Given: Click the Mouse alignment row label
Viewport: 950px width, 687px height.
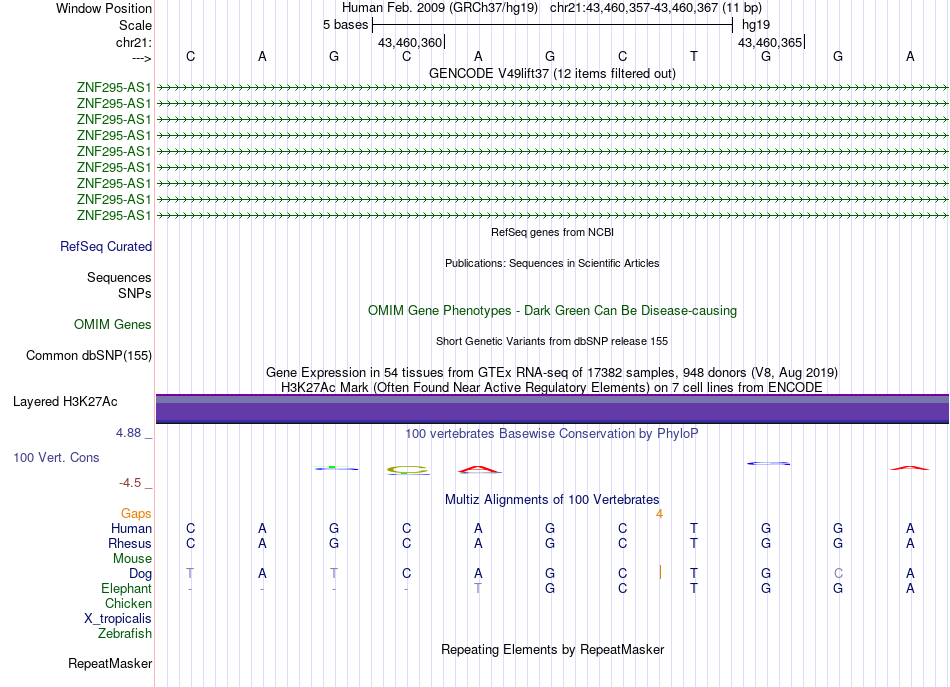Looking at the screenshot, I should pyautogui.click(x=132, y=559).
